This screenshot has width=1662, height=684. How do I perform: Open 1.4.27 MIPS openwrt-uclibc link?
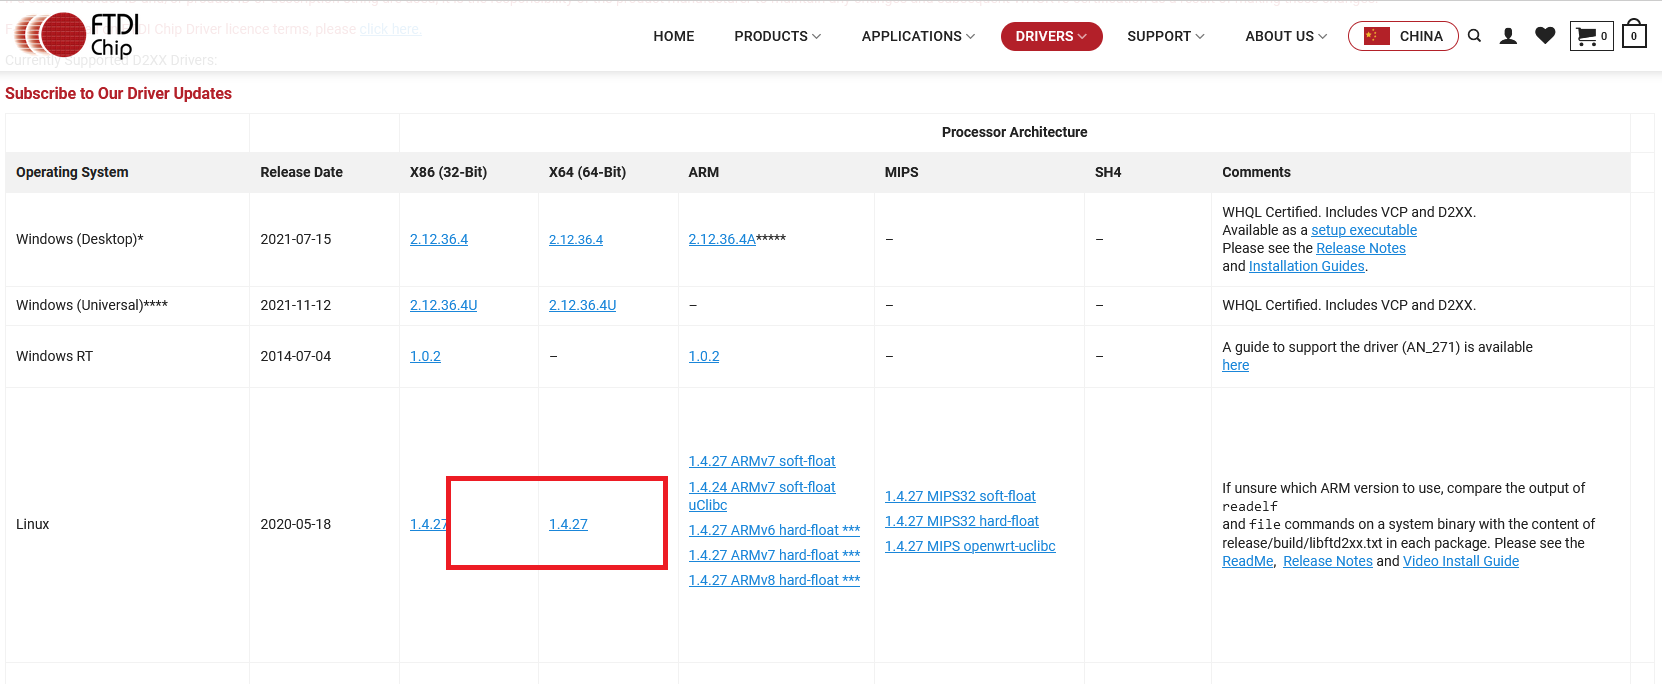tap(970, 546)
